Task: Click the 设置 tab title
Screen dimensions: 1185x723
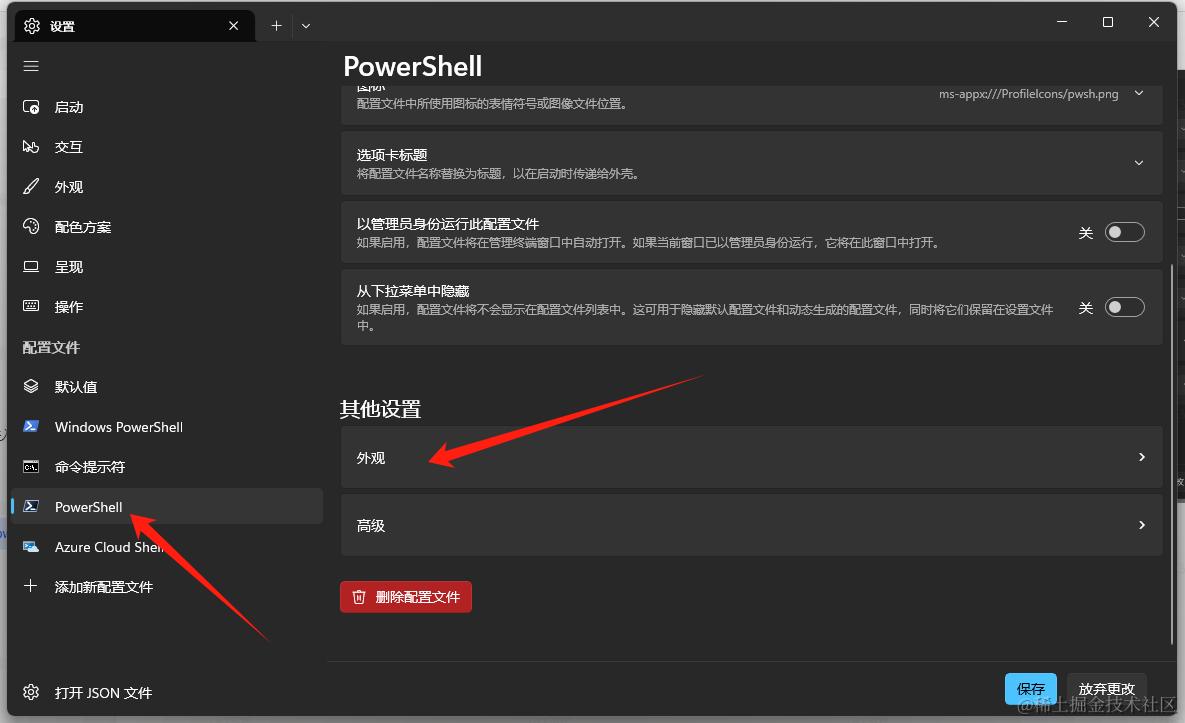Action: pyautogui.click(x=62, y=26)
